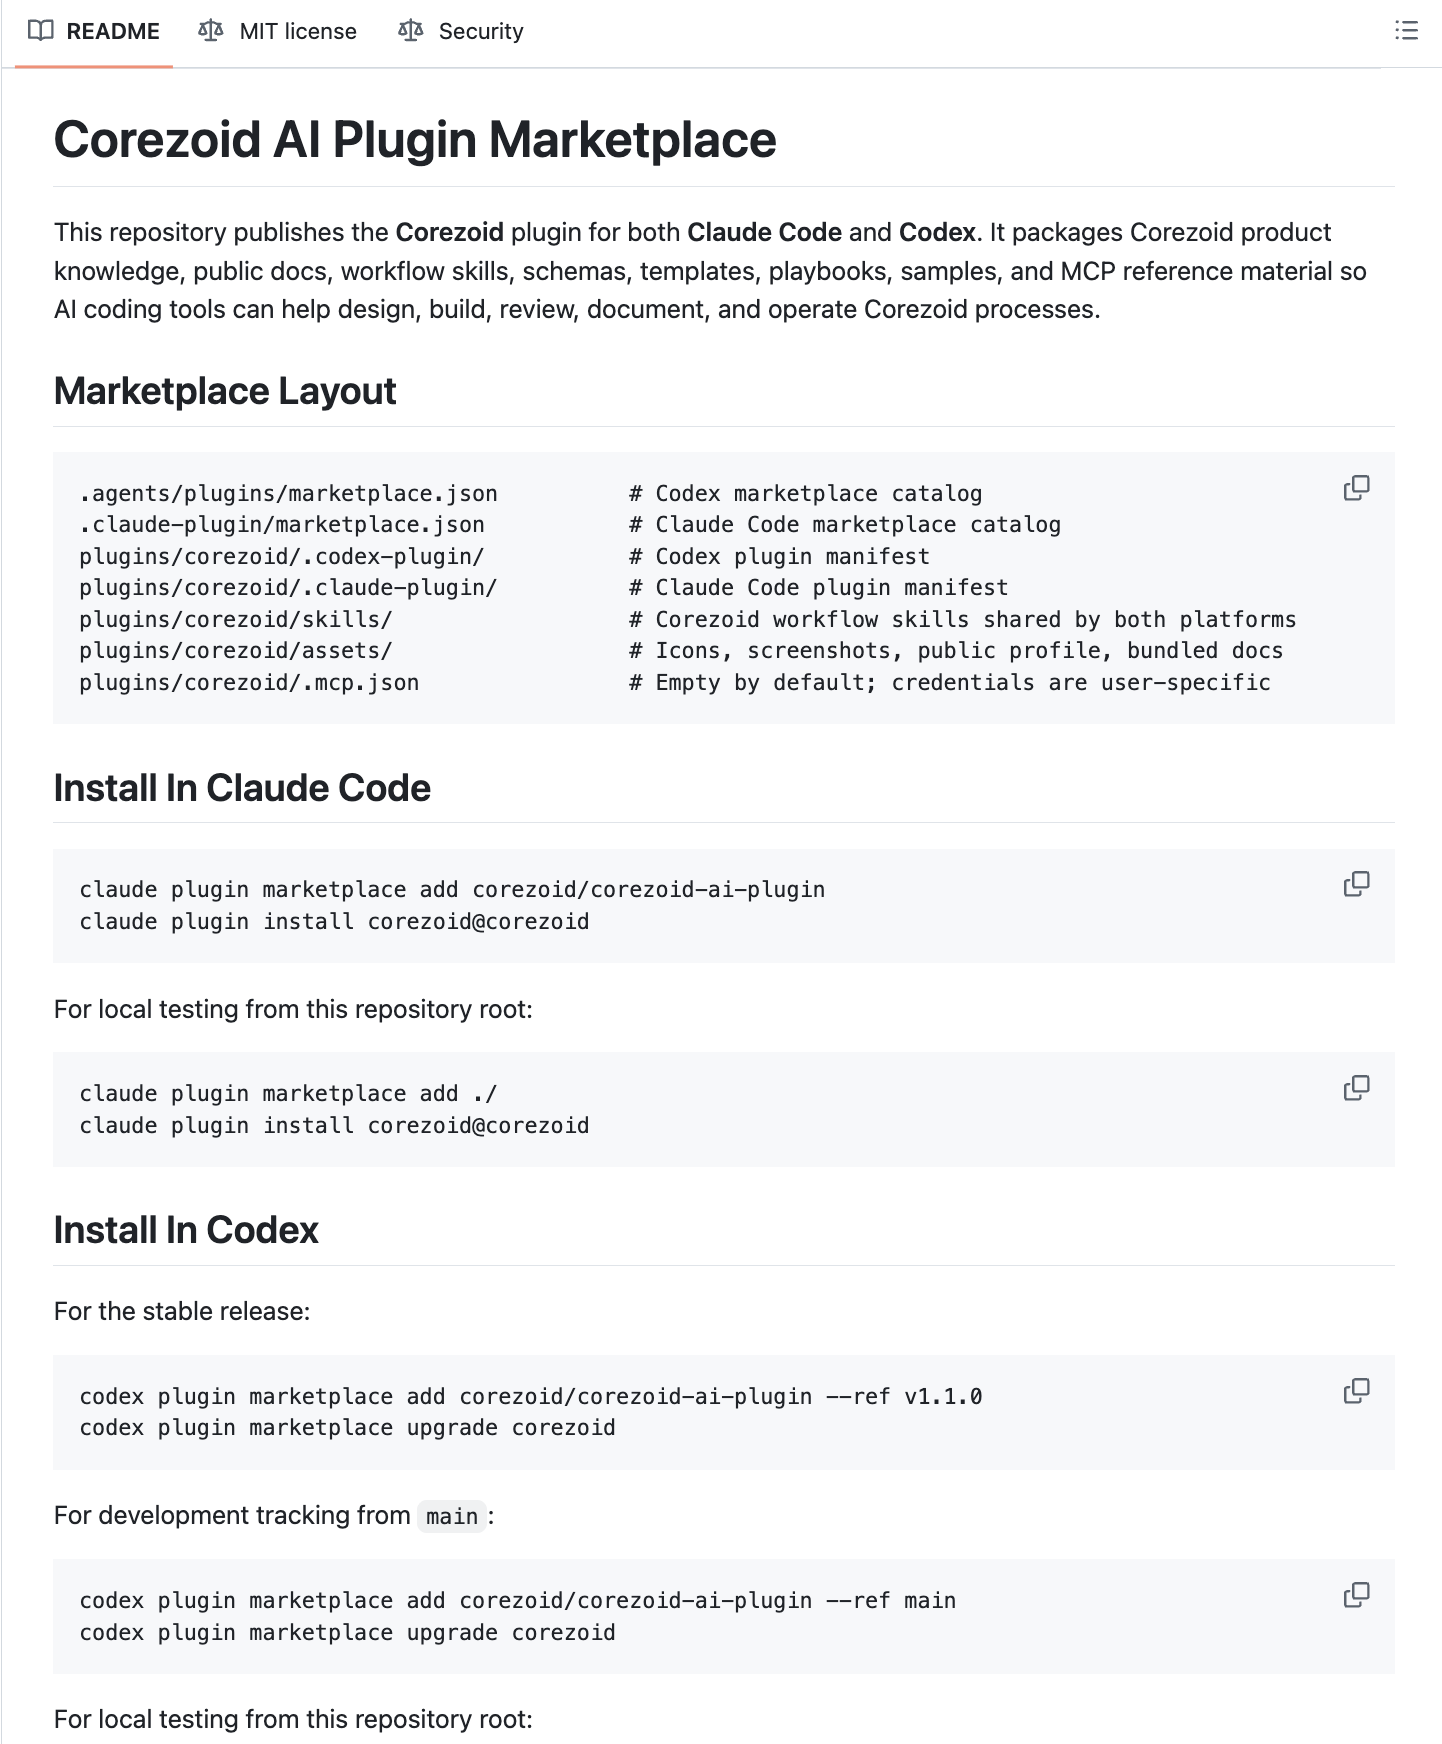This screenshot has height=1744, width=1442.
Task: Click the bold 'Claude Code' in the intro
Action: point(764,232)
